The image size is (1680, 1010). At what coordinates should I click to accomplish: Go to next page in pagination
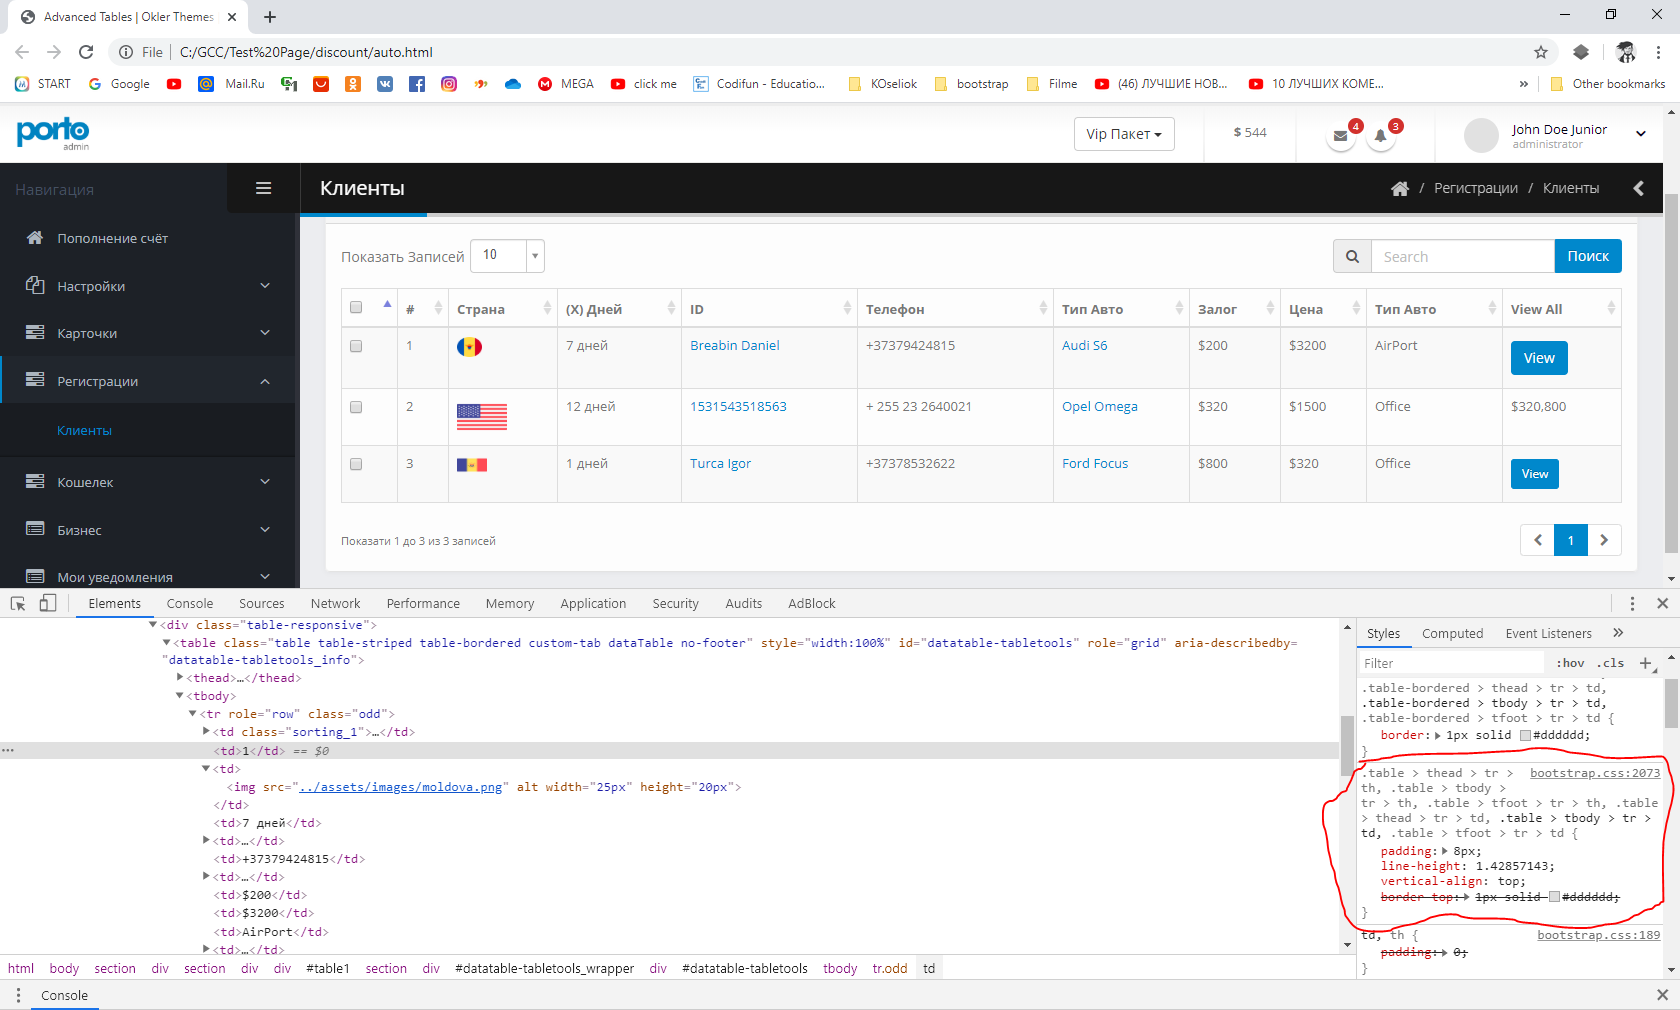pyautogui.click(x=1604, y=540)
